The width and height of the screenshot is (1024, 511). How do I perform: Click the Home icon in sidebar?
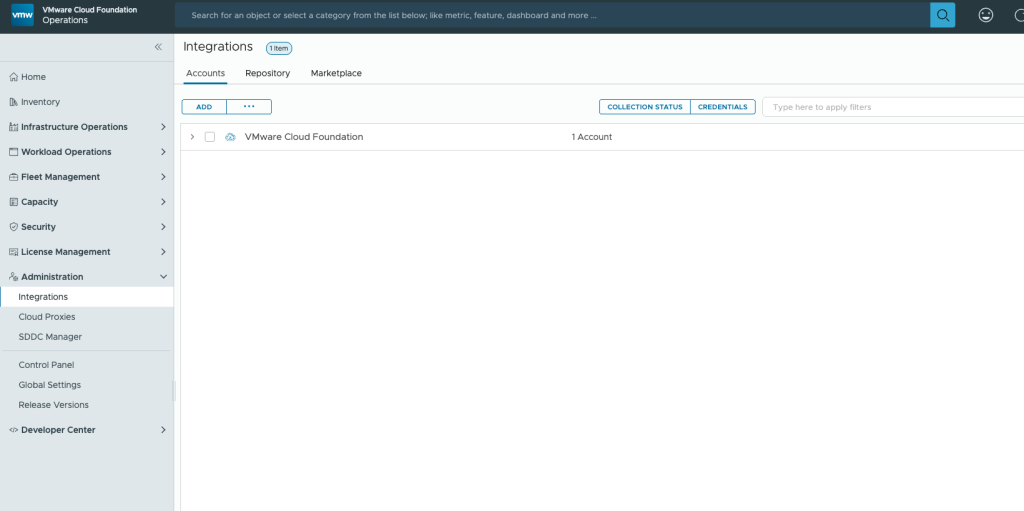click(13, 77)
